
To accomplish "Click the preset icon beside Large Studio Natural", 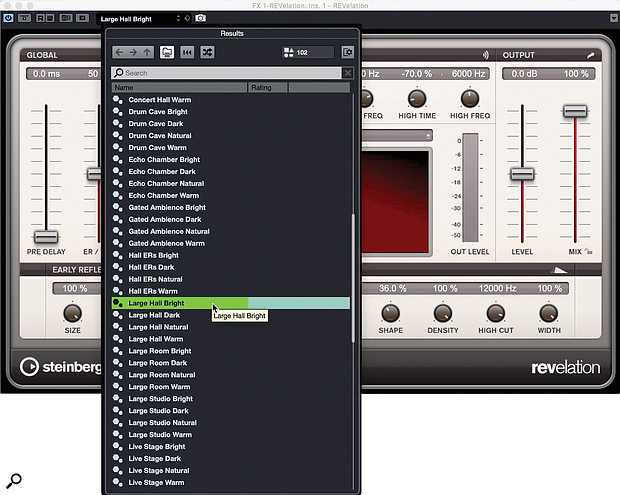I will click(x=117, y=423).
